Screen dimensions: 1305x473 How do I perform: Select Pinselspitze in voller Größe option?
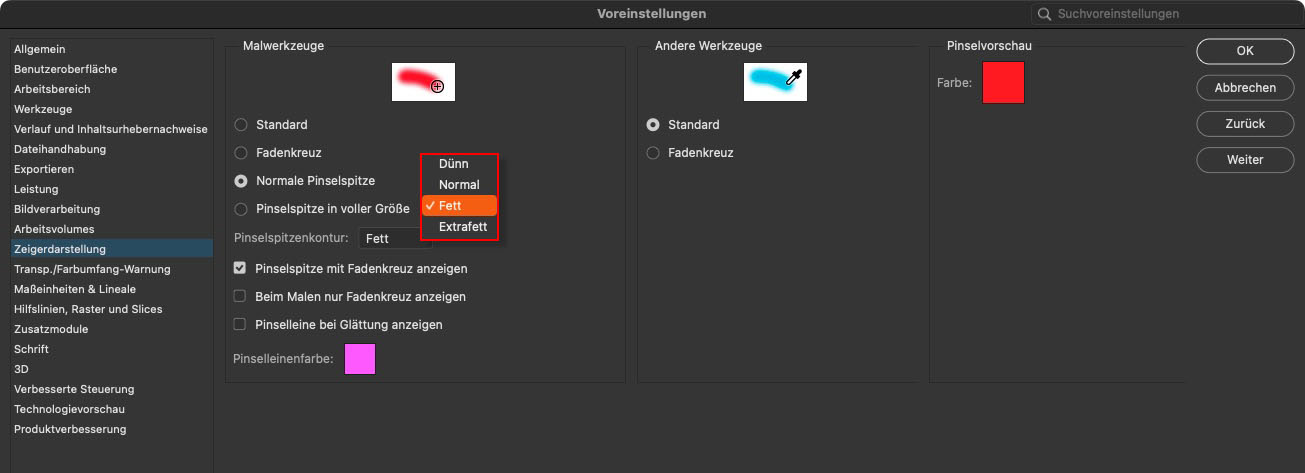[x=241, y=209]
